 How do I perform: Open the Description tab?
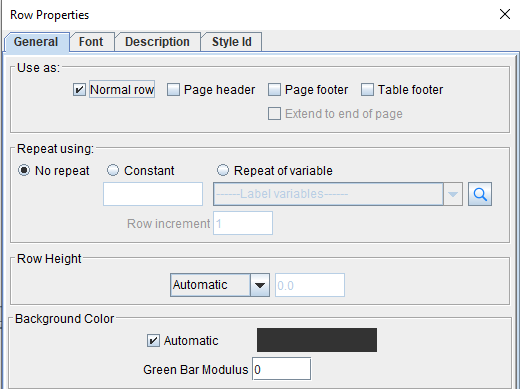click(157, 42)
